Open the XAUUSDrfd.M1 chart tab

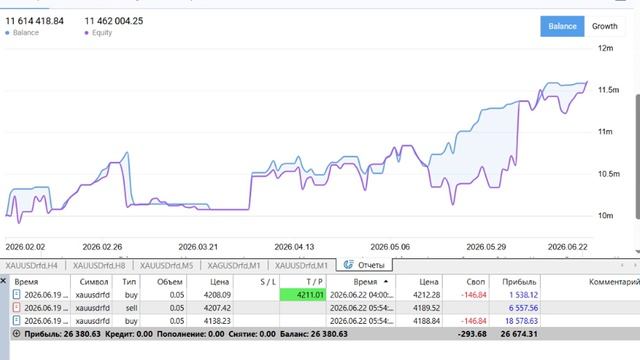click(301, 266)
